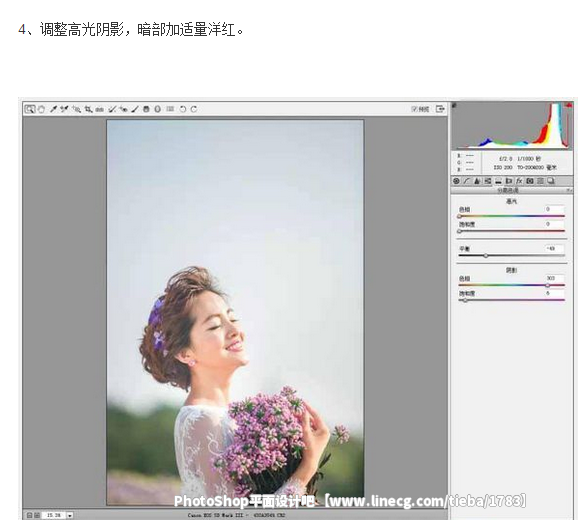Open the Effects (fx) panel tab
This screenshot has height=520, width=582.
point(519,181)
